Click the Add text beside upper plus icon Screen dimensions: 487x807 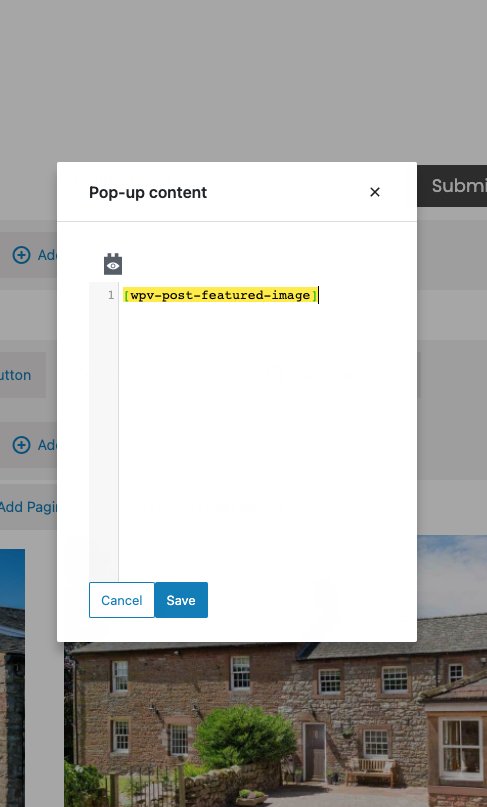point(47,255)
